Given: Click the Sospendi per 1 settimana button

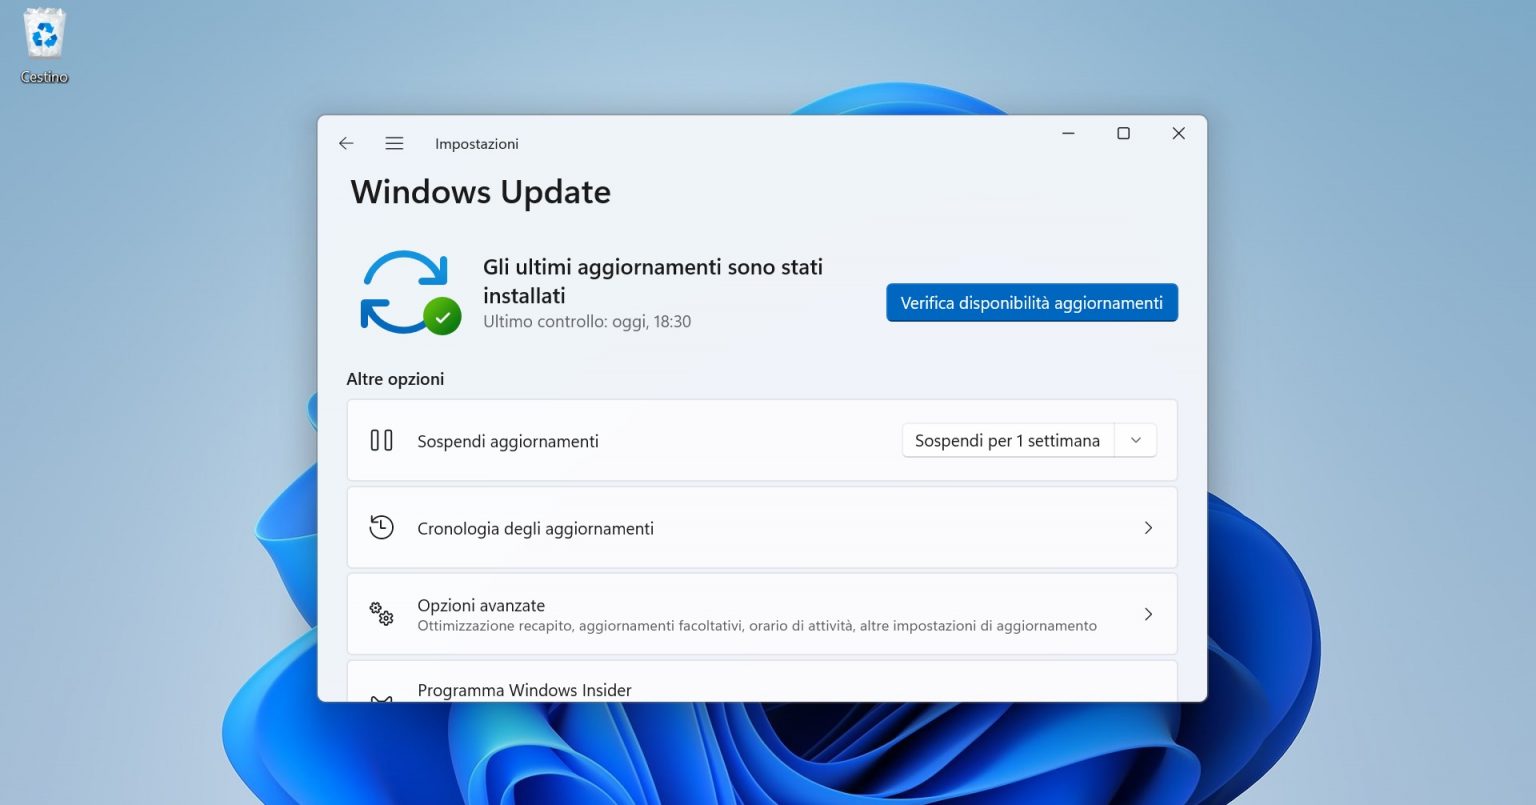Looking at the screenshot, I should tap(1007, 440).
